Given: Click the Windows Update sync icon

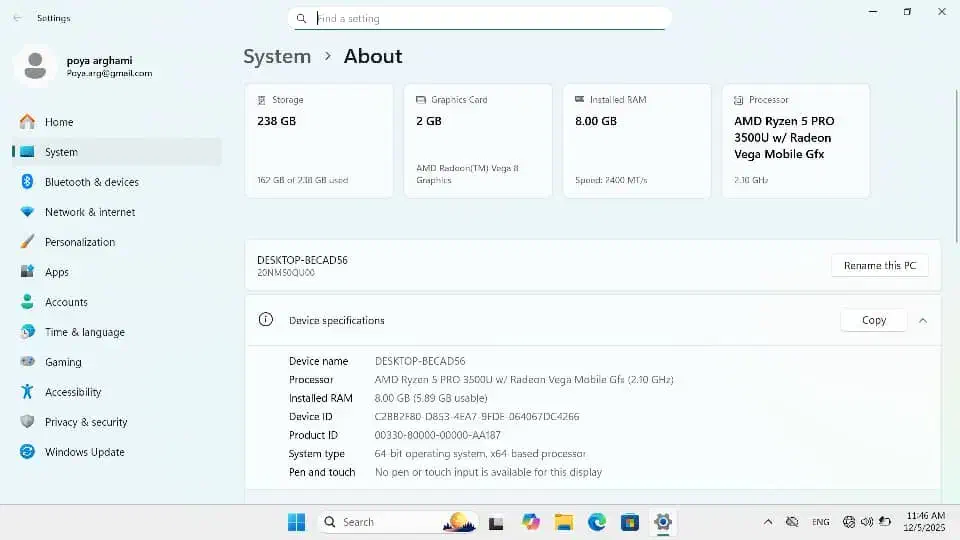Looking at the screenshot, I should pyautogui.click(x=27, y=452).
